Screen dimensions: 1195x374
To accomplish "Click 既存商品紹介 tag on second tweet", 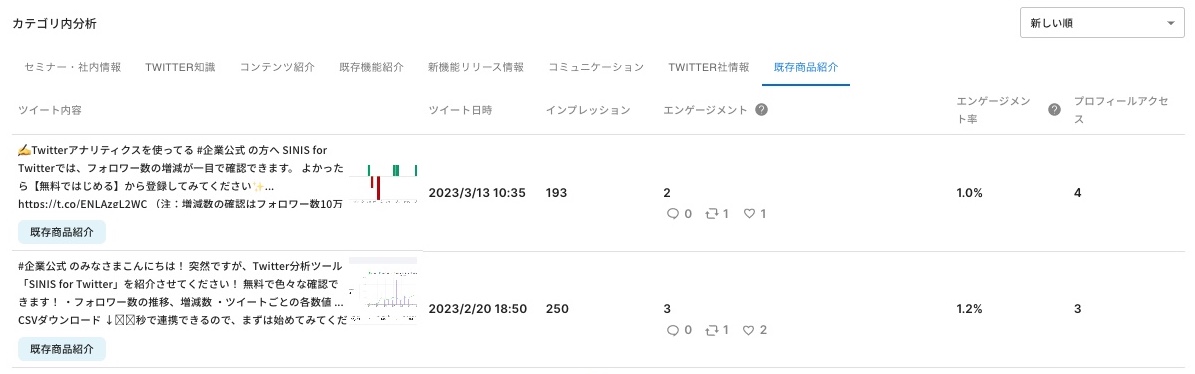I will click(x=62, y=349).
